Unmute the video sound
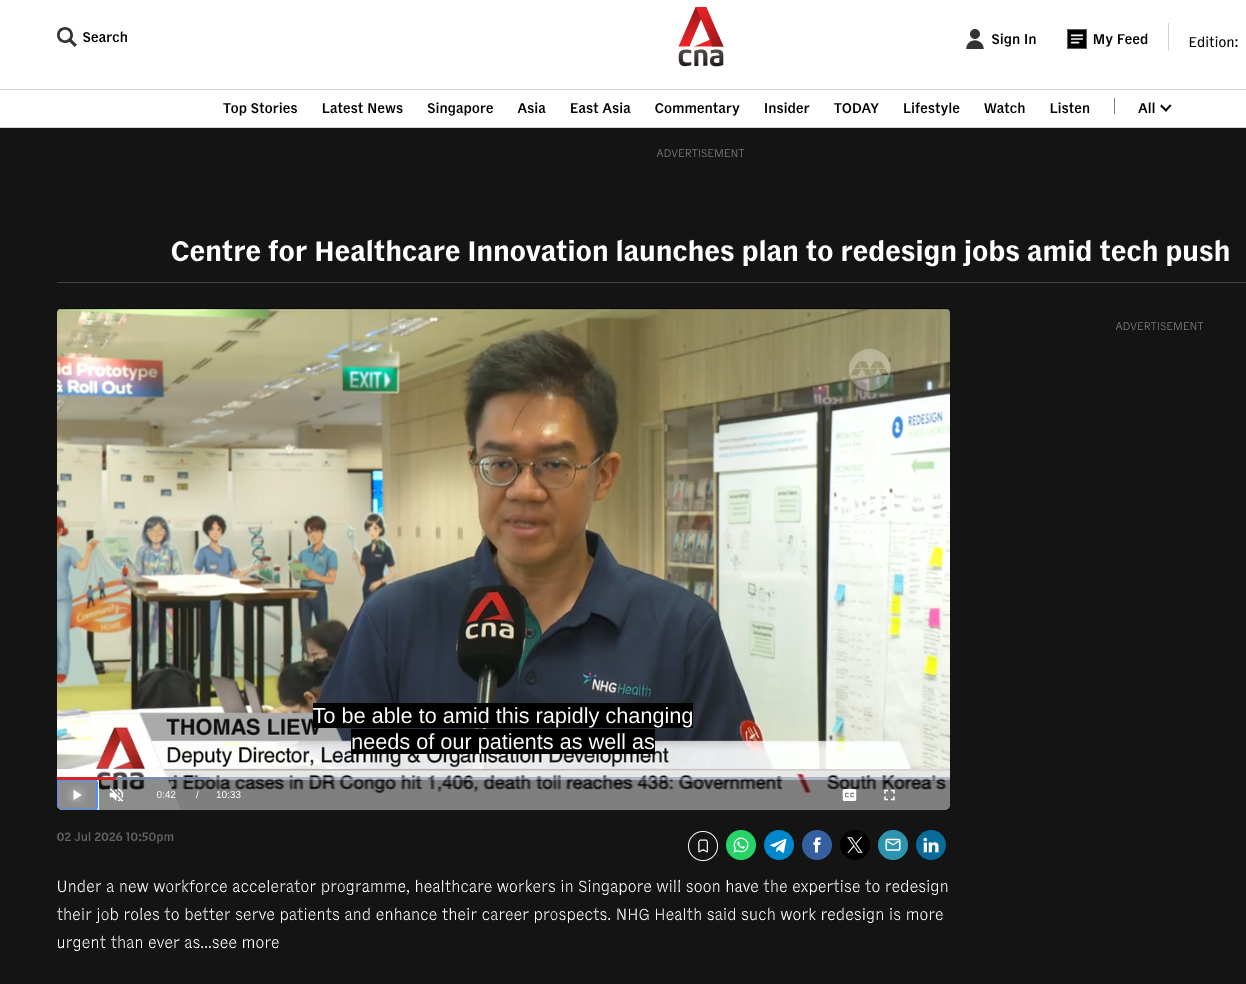1246x984 pixels. coord(117,795)
